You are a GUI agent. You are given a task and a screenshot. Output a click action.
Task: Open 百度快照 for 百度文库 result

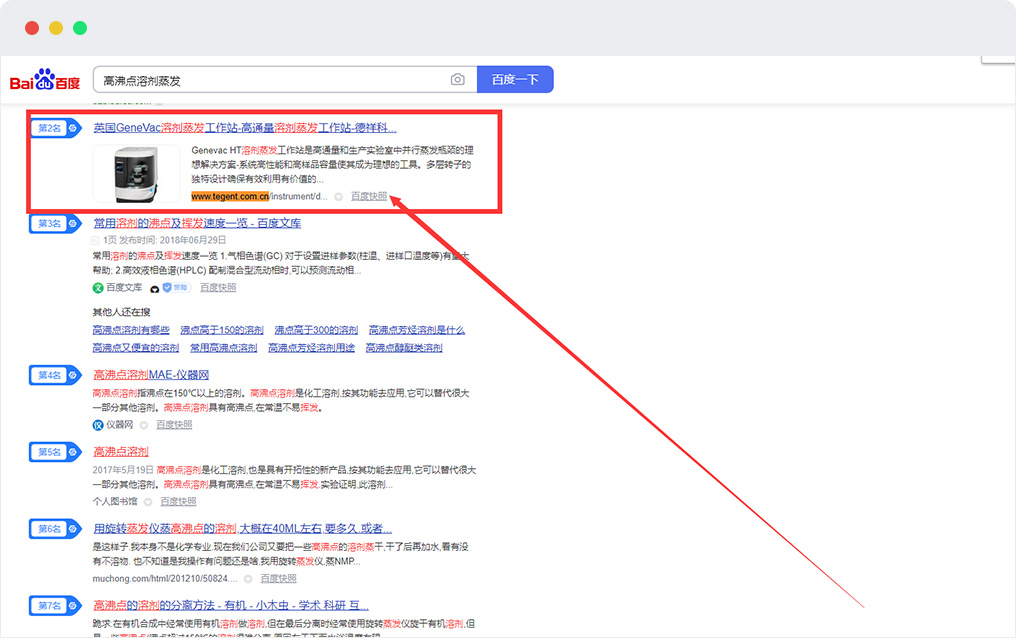pyautogui.click(x=218, y=288)
